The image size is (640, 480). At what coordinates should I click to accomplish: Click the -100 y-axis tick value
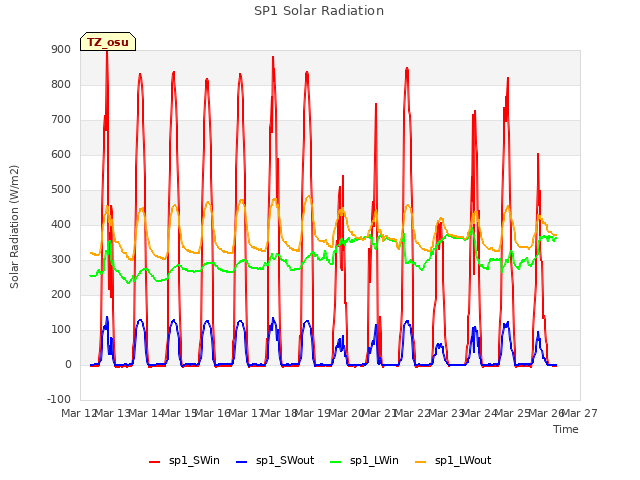59,399
